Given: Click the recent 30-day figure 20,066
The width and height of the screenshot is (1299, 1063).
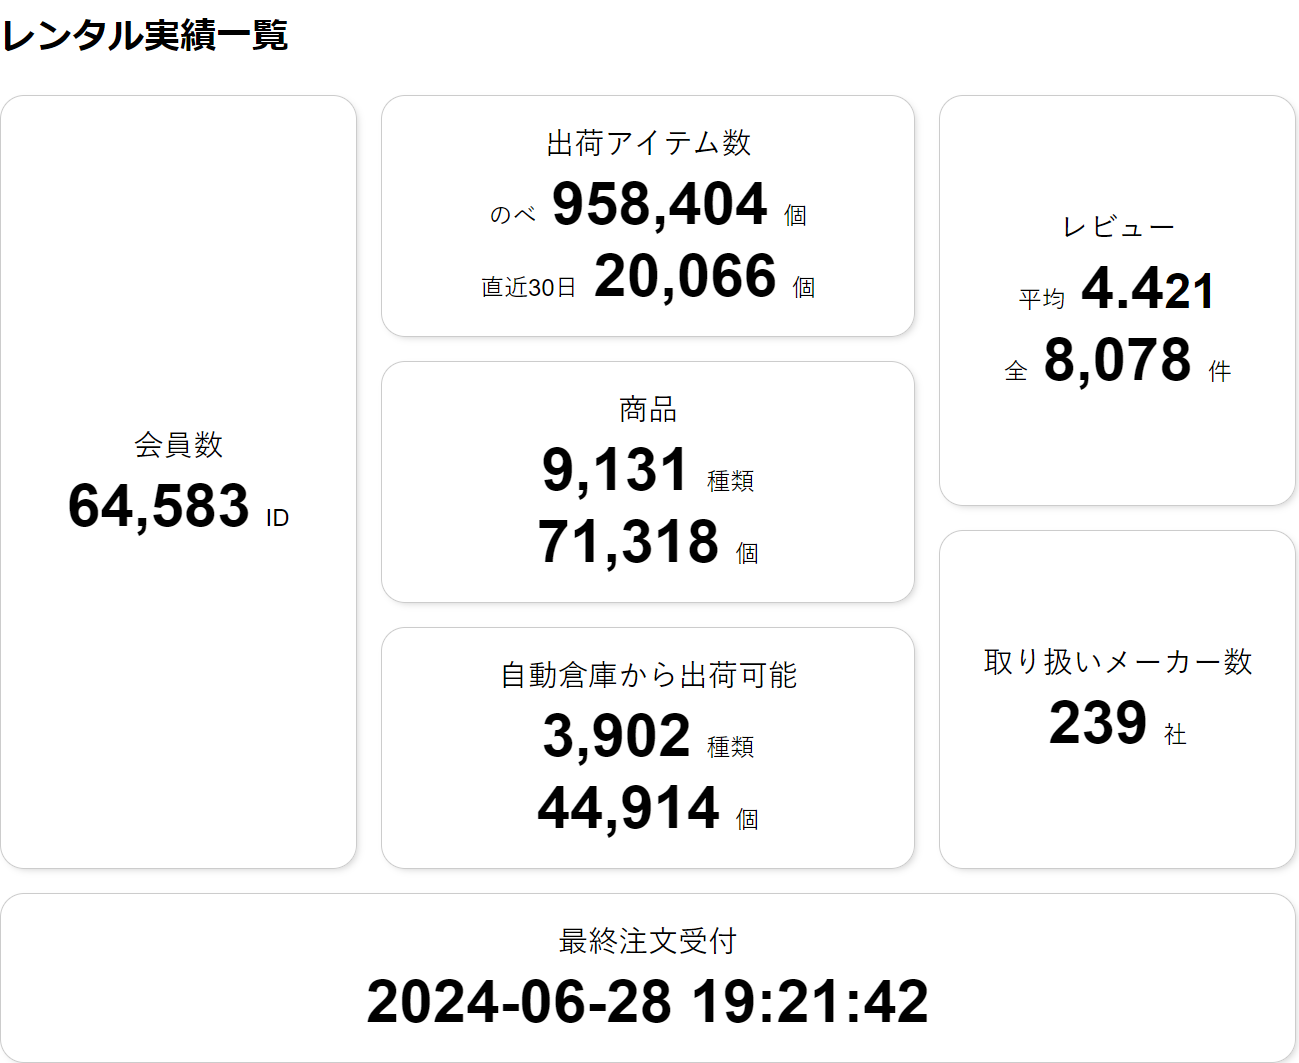Looking at the screenshot, I should coord(685,276).
